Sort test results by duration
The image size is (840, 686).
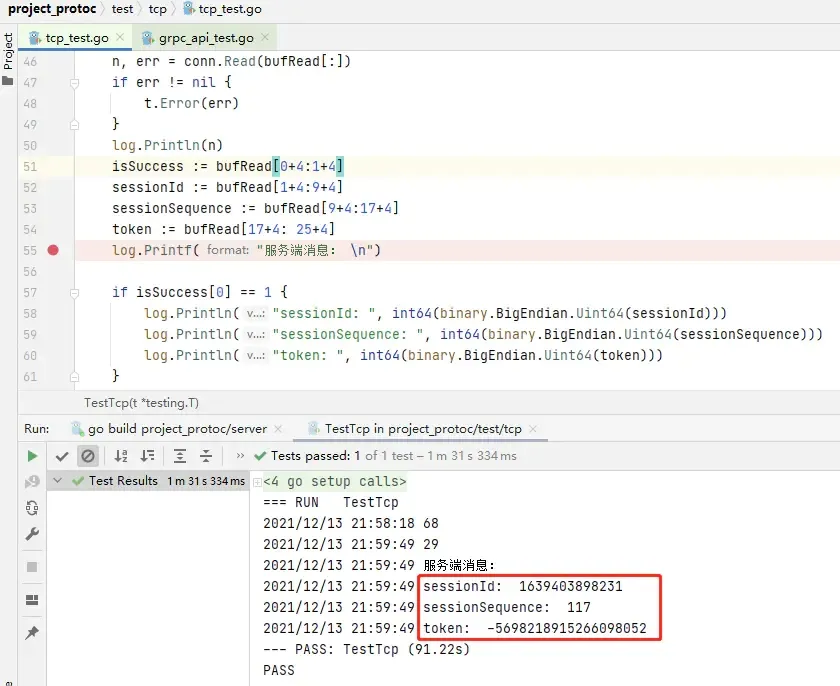(148, 455)
